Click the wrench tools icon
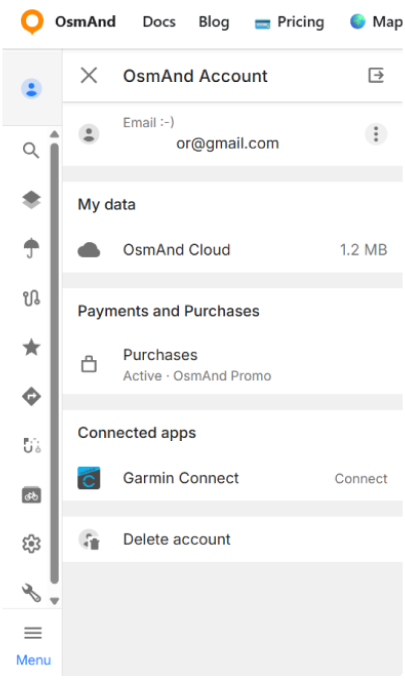Viewport: 405px width, 680px height. 31,593
